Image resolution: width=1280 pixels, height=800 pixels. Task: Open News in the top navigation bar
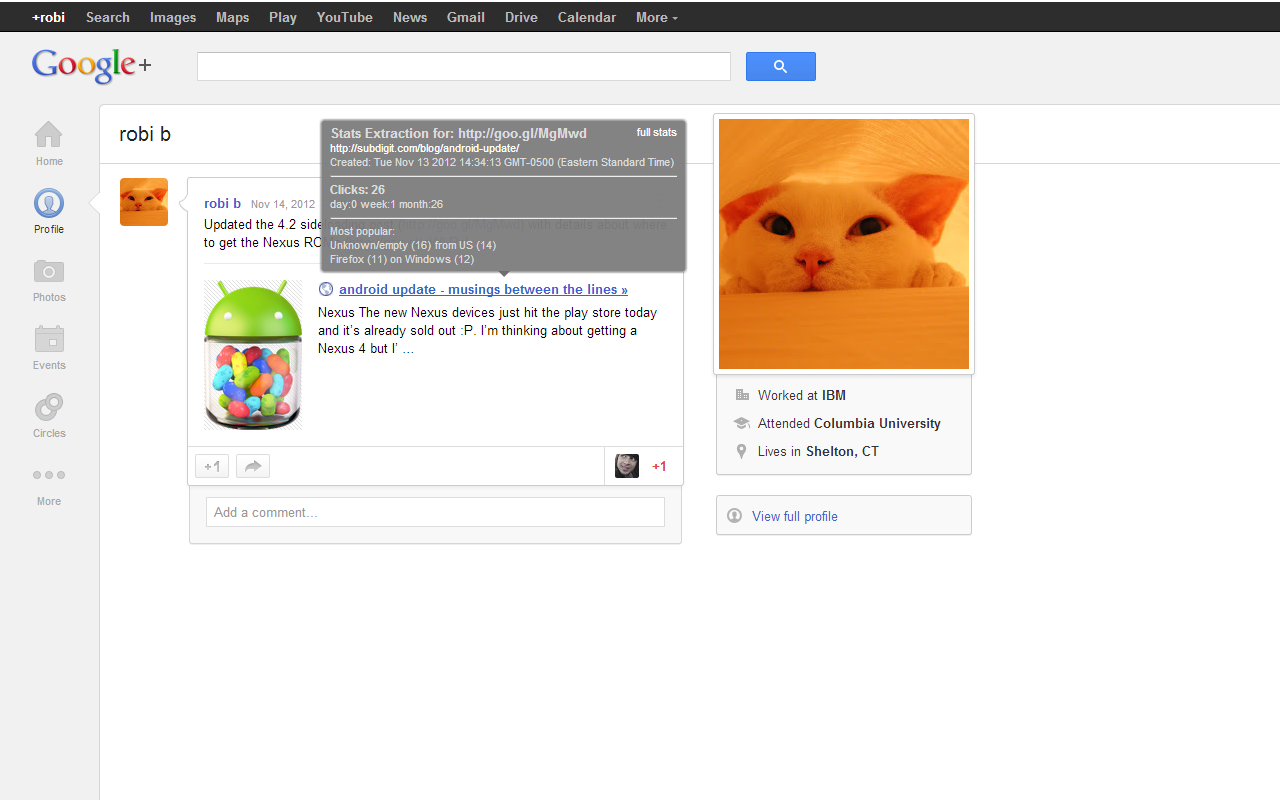pyautogui.click(x=410, y=17)
